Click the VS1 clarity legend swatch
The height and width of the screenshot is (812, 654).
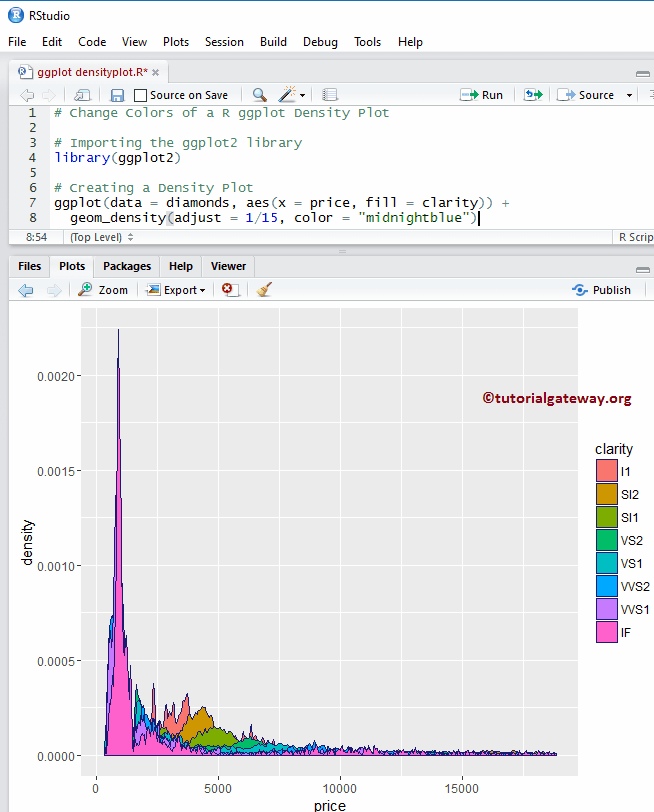[607, 563]
